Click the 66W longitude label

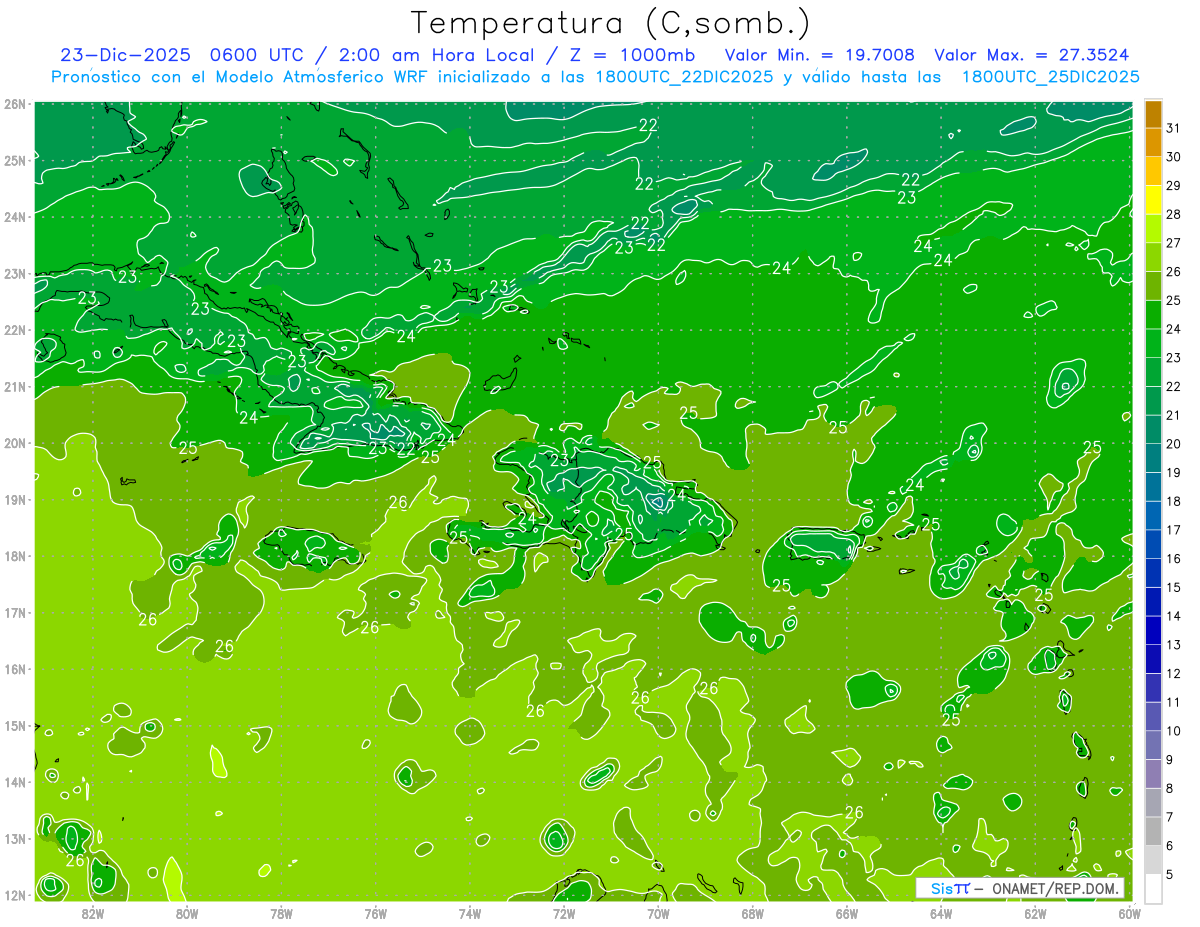click(x=847, y=913)
